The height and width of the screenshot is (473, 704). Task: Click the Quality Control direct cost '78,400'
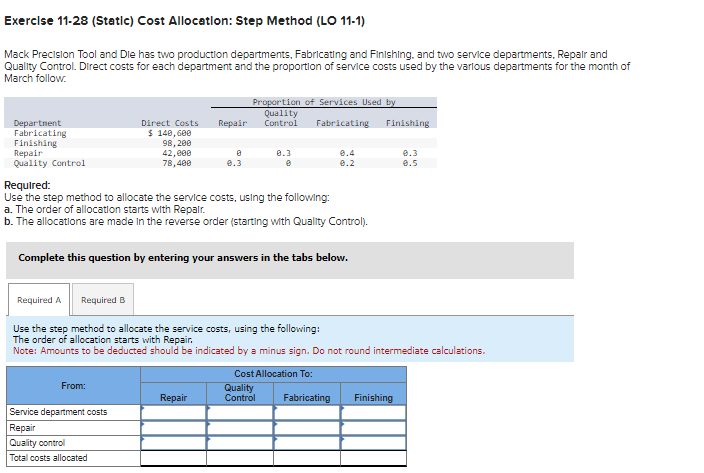pos(177,163)
